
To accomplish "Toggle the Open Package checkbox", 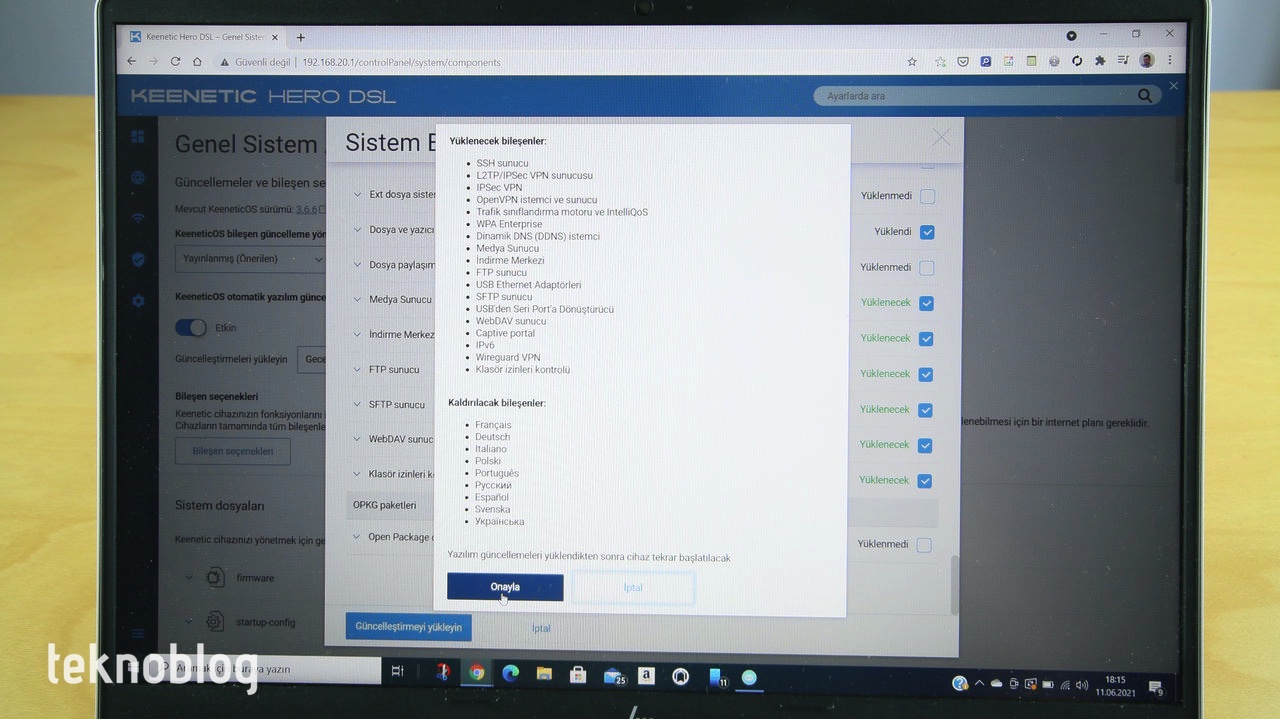I will coord(924,545).
